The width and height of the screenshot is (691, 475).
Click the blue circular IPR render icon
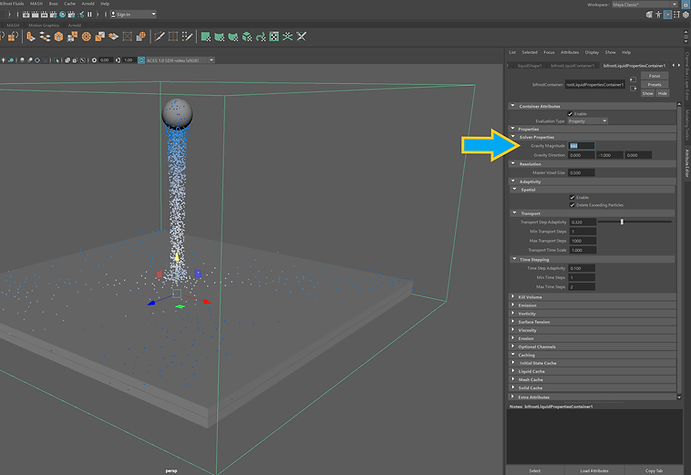[63, 15]
